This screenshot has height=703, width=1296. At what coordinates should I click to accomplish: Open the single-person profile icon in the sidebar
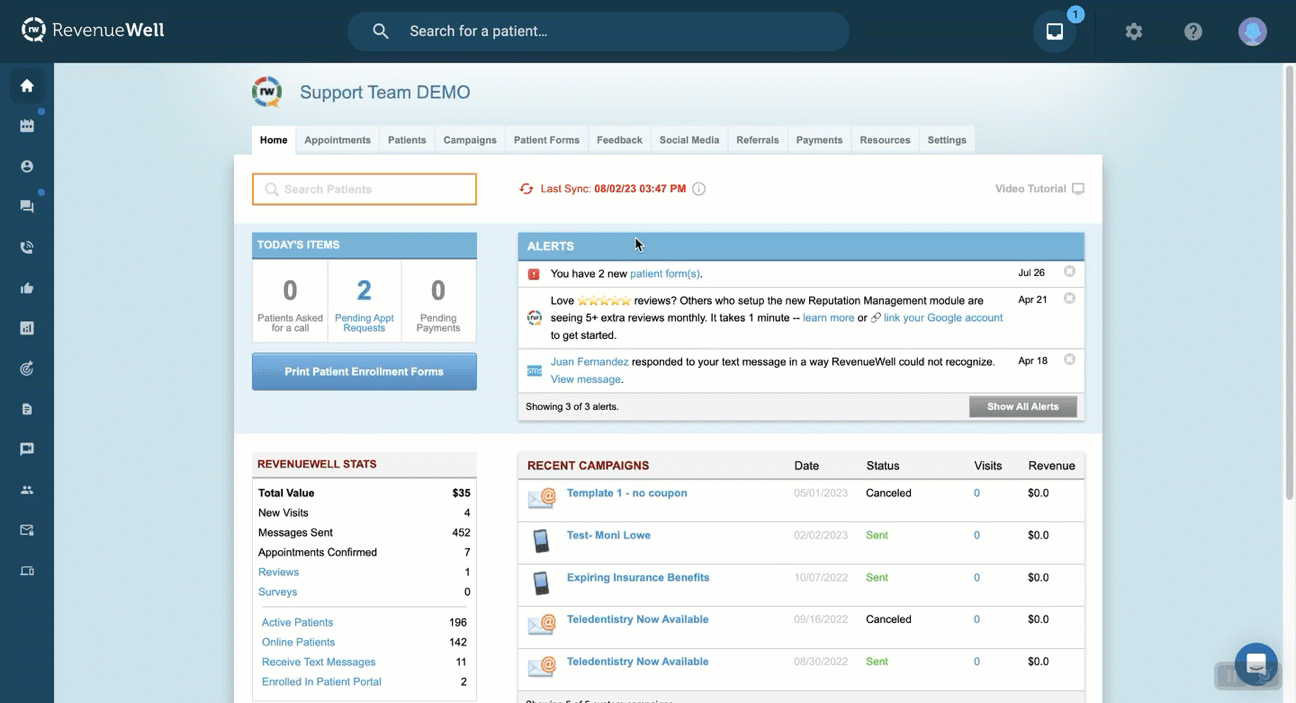pyautogui.click(x=27, y=167)
